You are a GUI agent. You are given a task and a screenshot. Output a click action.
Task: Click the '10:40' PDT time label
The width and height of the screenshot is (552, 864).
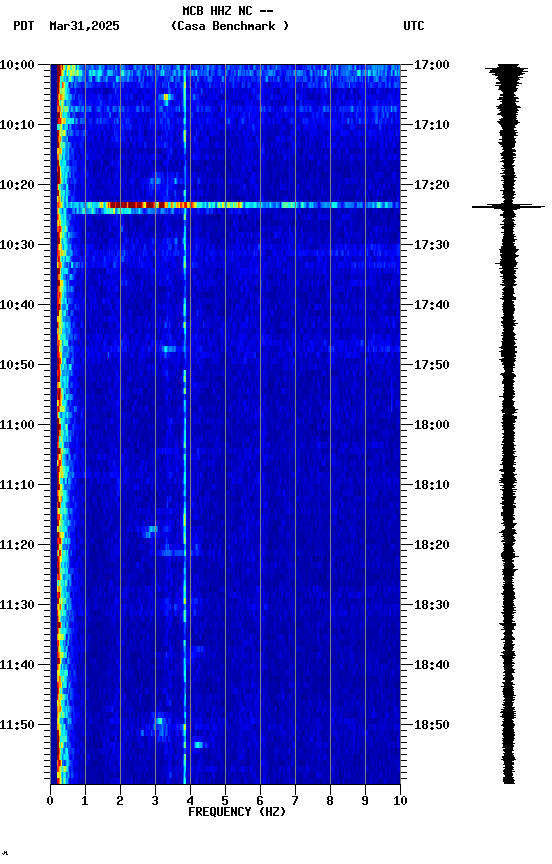(x=17, y=305)
